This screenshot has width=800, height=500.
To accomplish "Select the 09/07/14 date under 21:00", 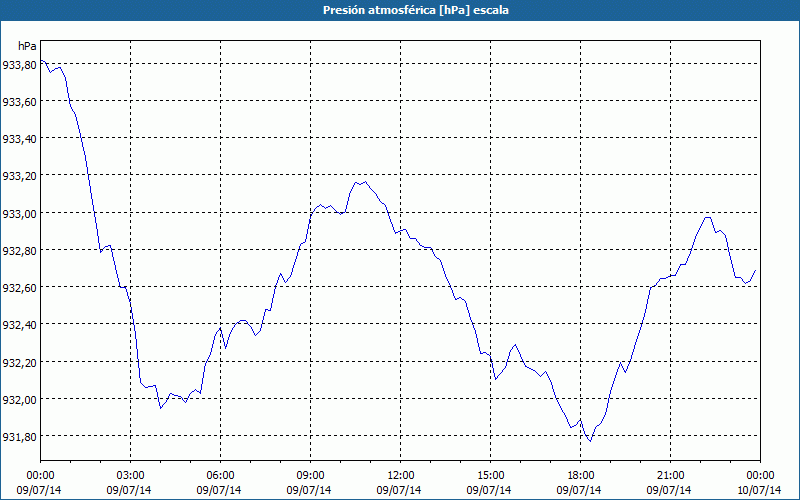I will point(669,490).
